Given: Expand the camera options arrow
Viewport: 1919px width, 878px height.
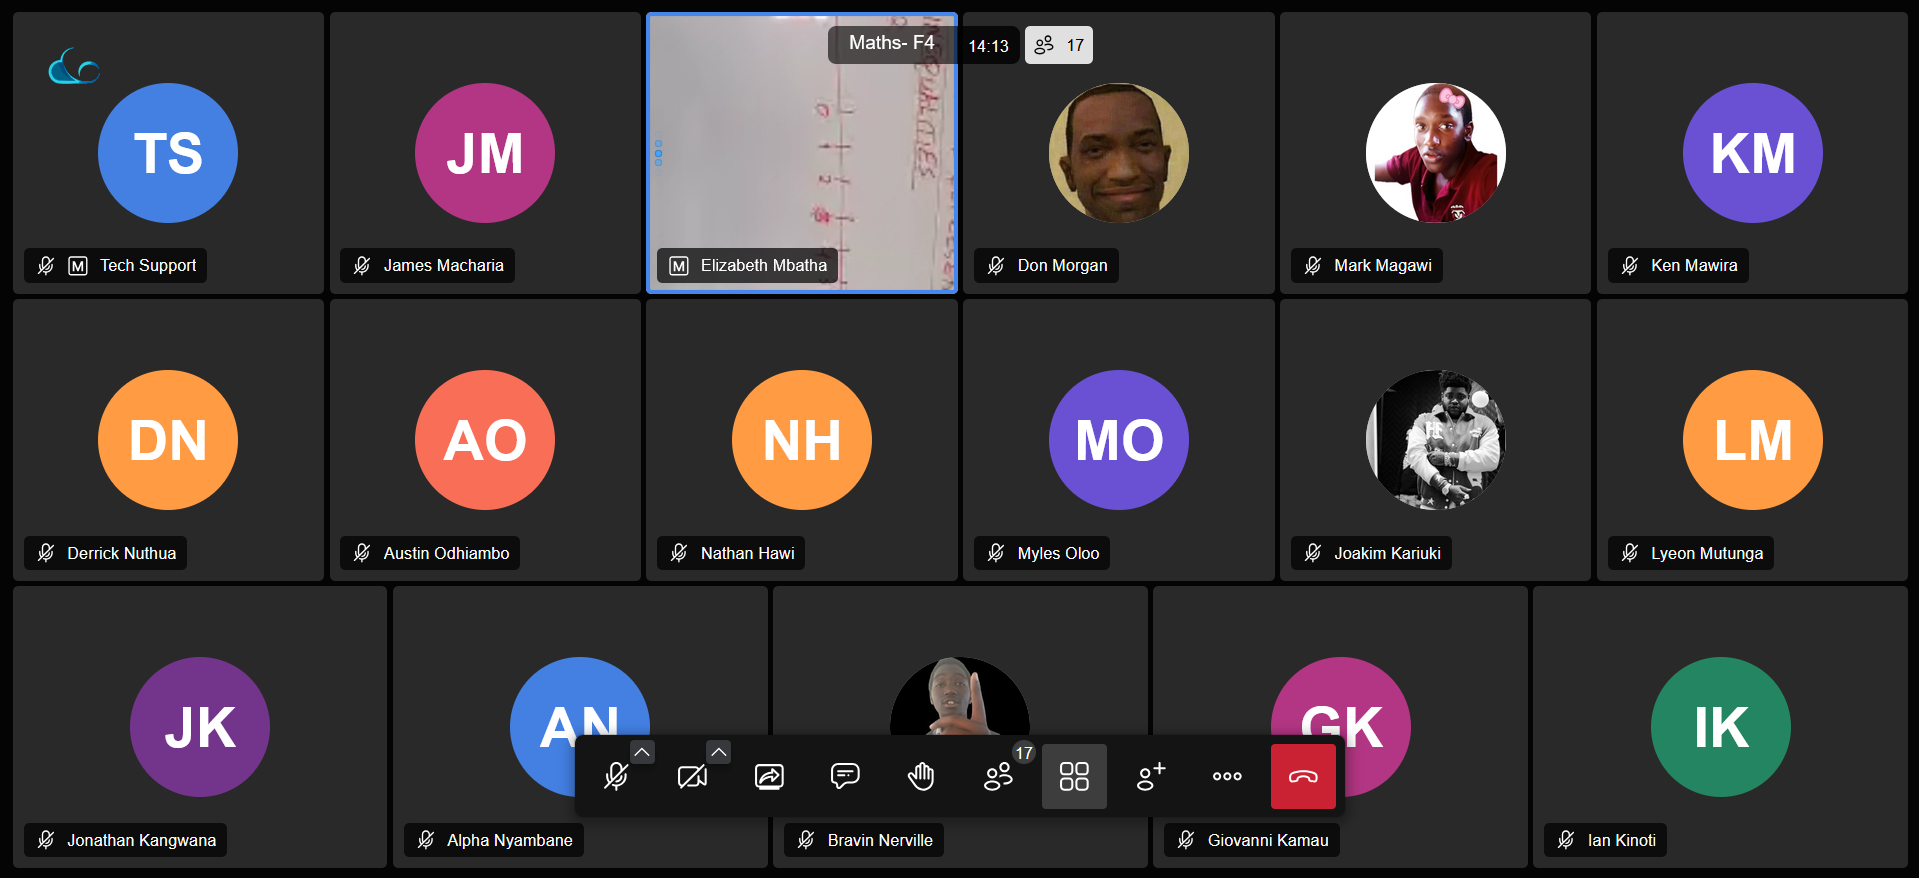Looking at the screenshot, I should [718, 752].
